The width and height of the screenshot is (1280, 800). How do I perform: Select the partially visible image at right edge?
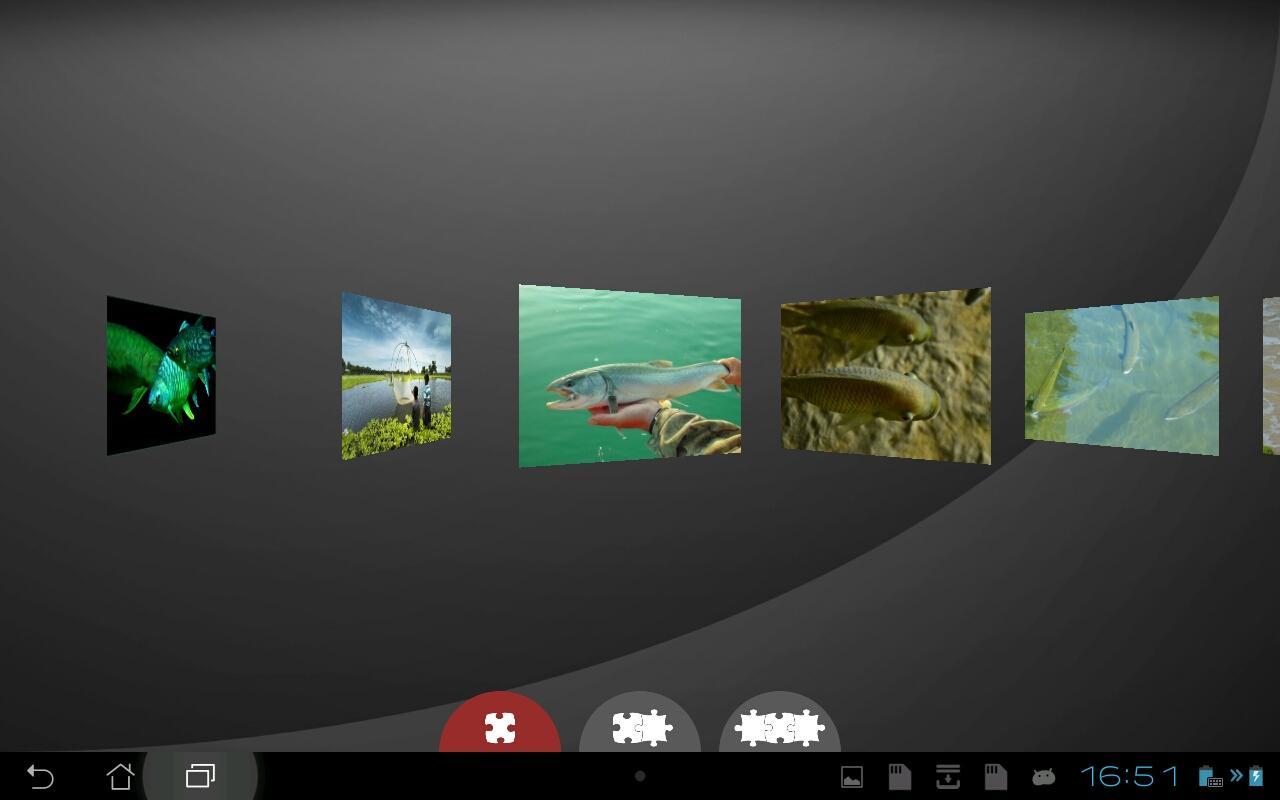pos(1271,376)
